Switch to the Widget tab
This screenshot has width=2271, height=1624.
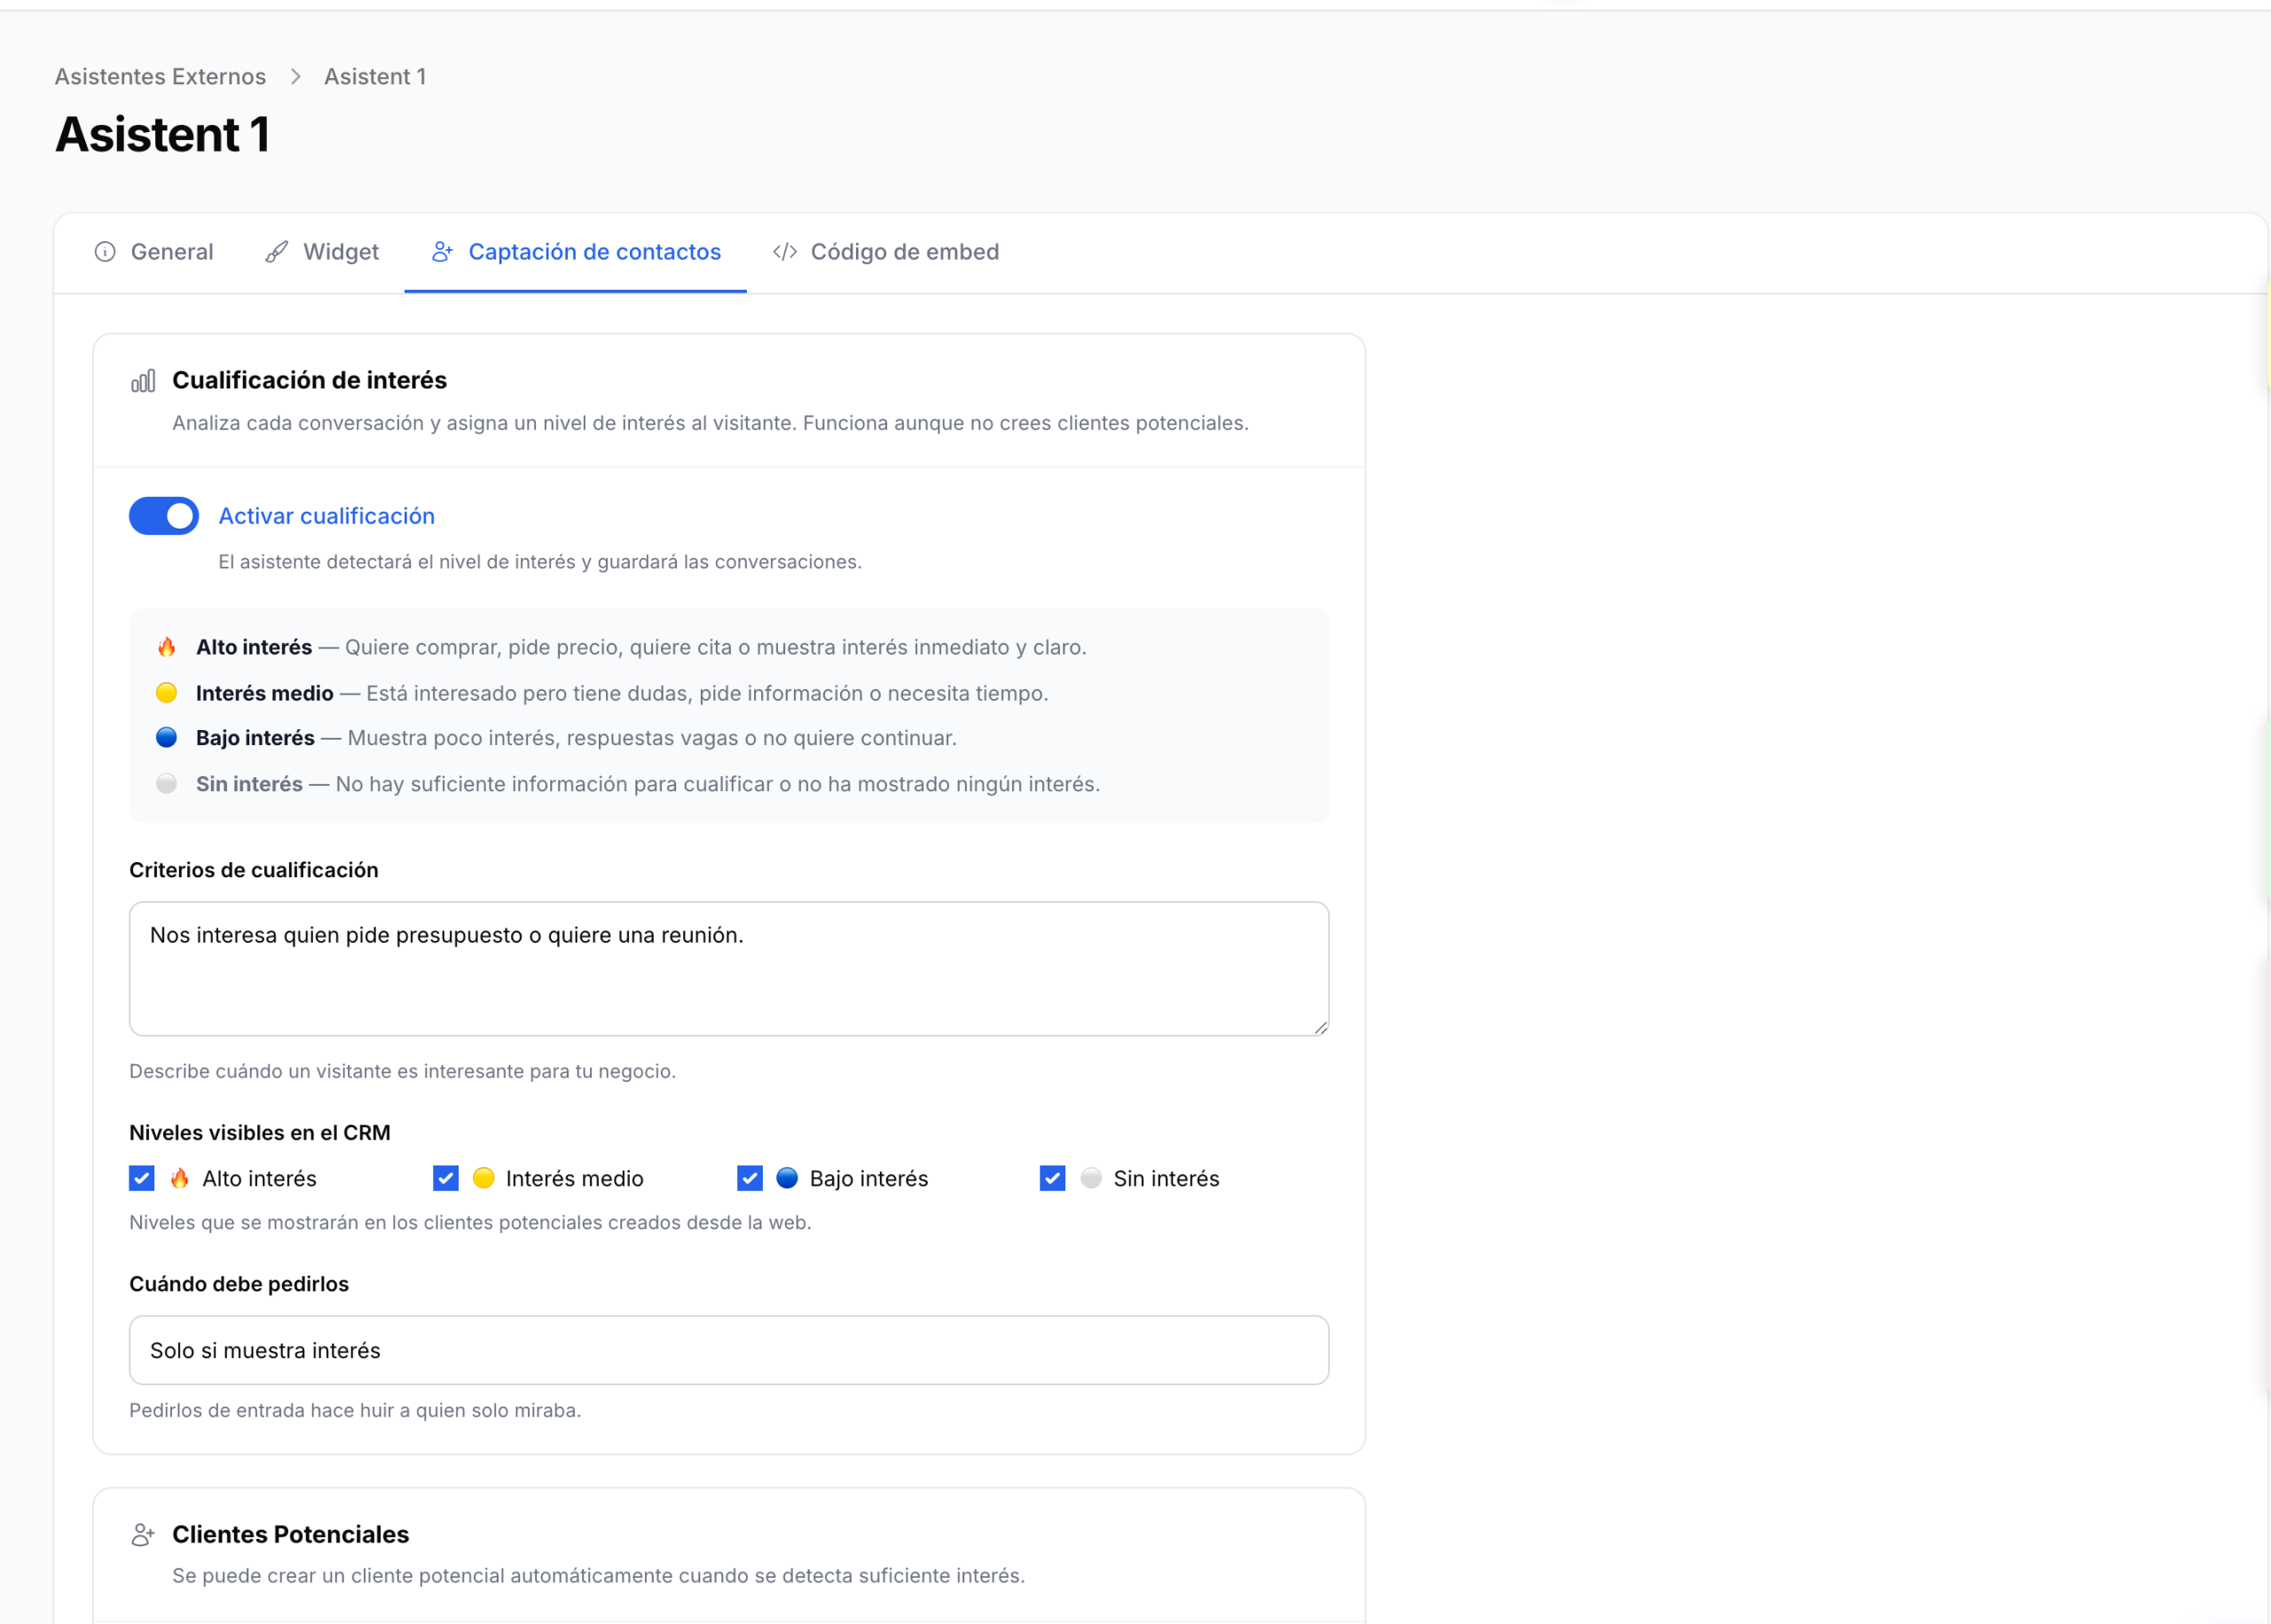pos(322,252)
